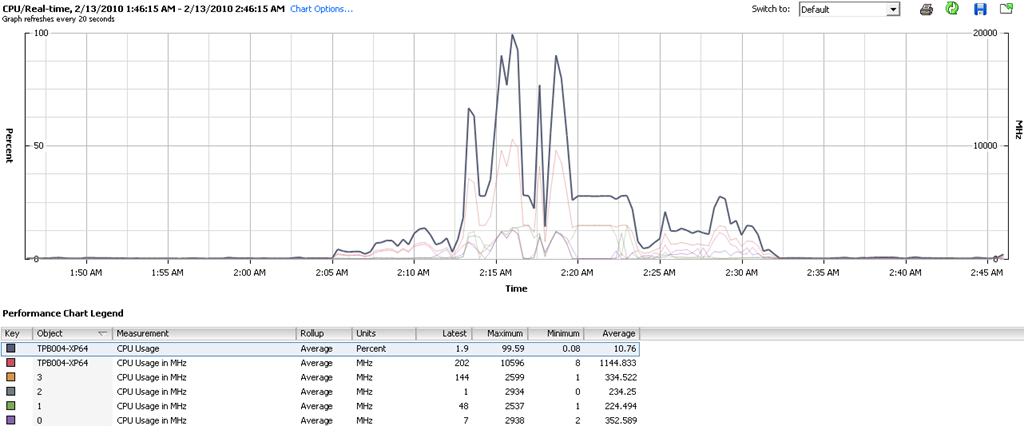Click the orange color key for object 3
Screen dimensions: 1024x426
[x=10, y=377]
